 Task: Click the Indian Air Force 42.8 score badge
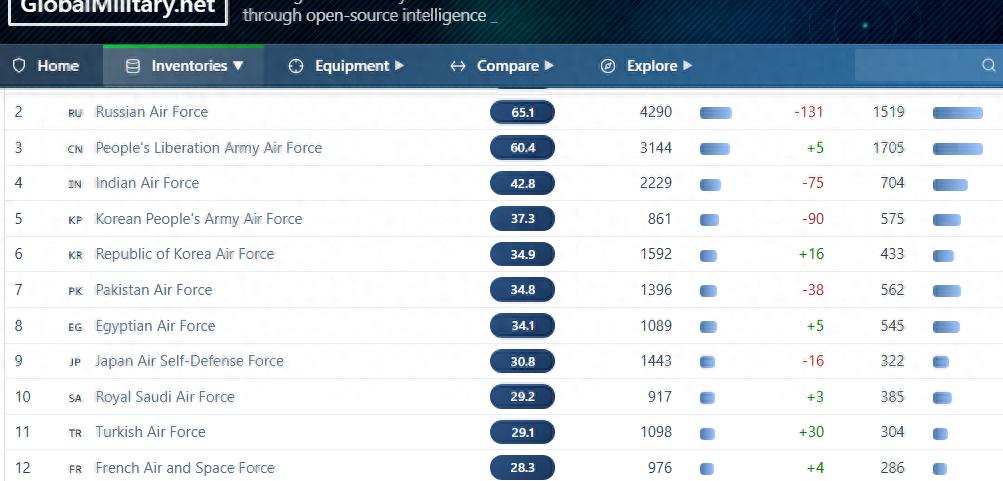click(522, 184)
